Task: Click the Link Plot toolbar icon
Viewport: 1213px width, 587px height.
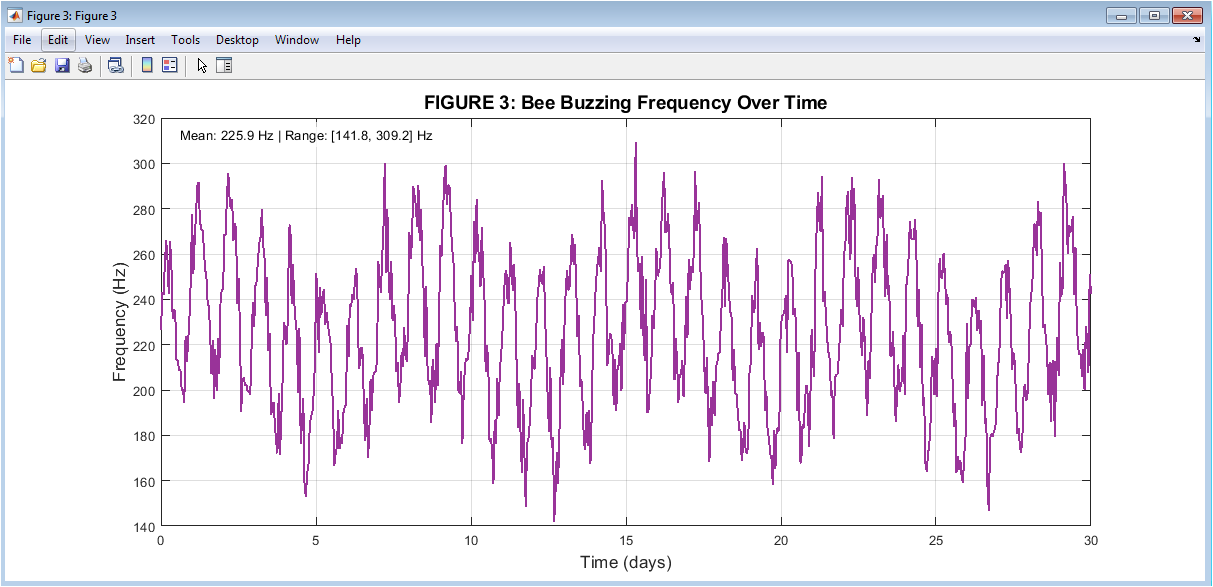Action: pos(116,66)
